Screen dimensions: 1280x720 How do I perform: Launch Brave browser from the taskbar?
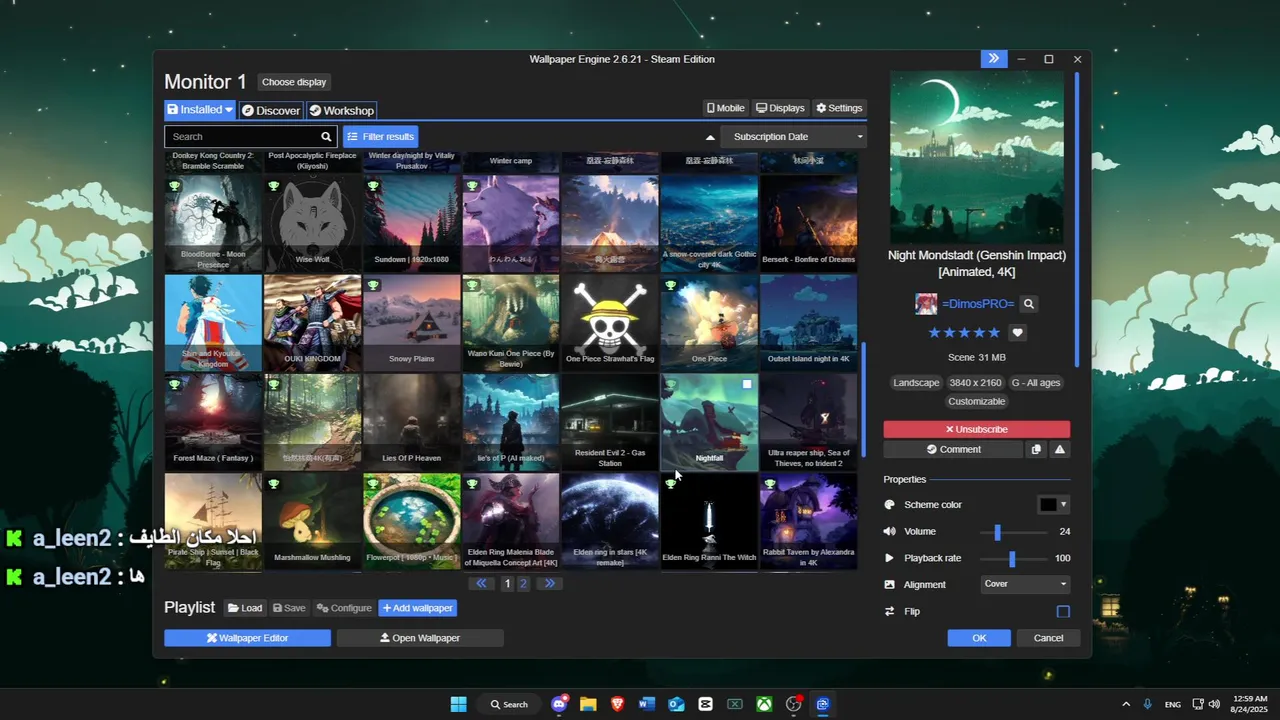pos(617,704)
